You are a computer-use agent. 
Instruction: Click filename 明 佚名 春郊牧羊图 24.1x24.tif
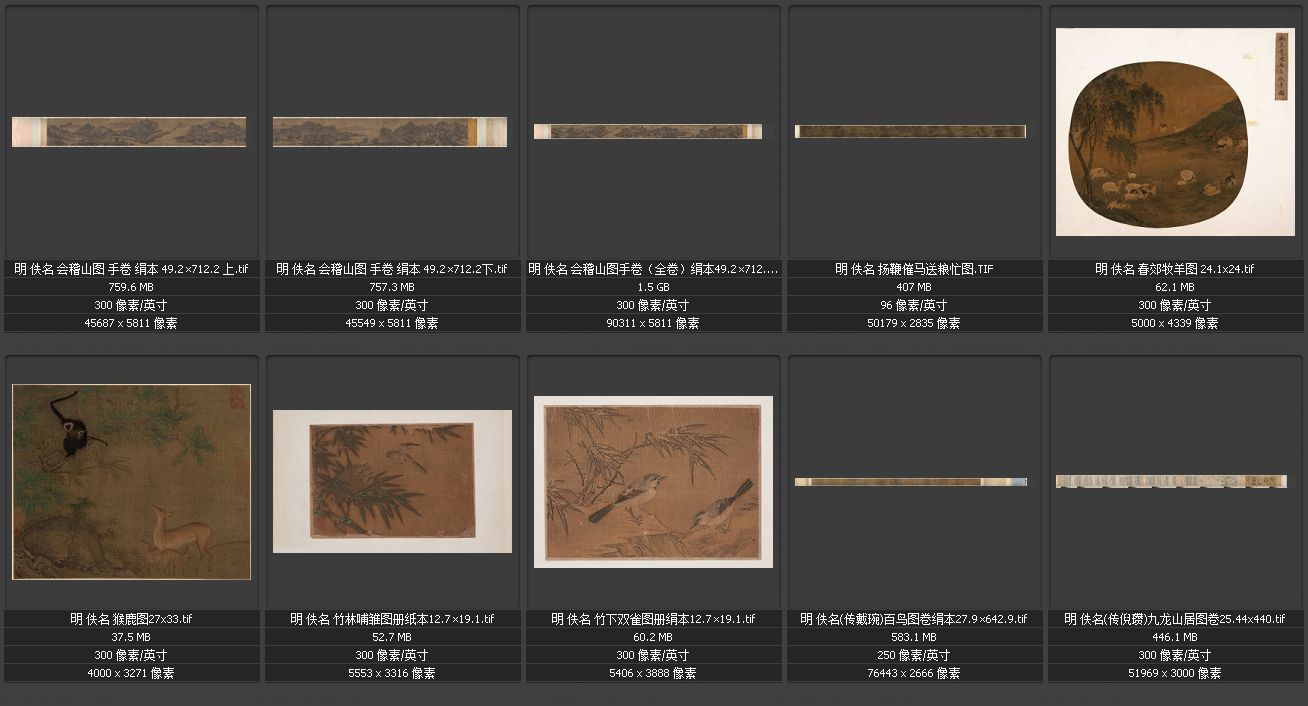coord(1174,269)
